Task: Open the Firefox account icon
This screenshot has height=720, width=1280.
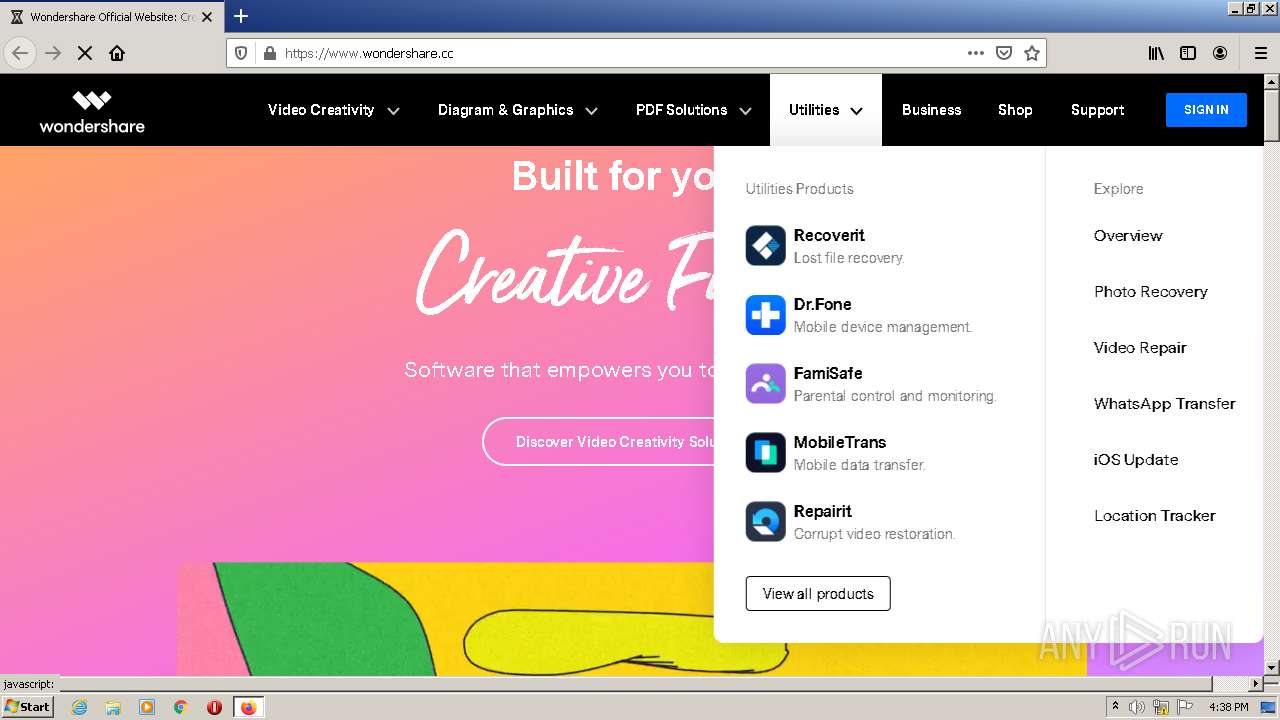Action: pyautogui.click(x=1220, y=53)
